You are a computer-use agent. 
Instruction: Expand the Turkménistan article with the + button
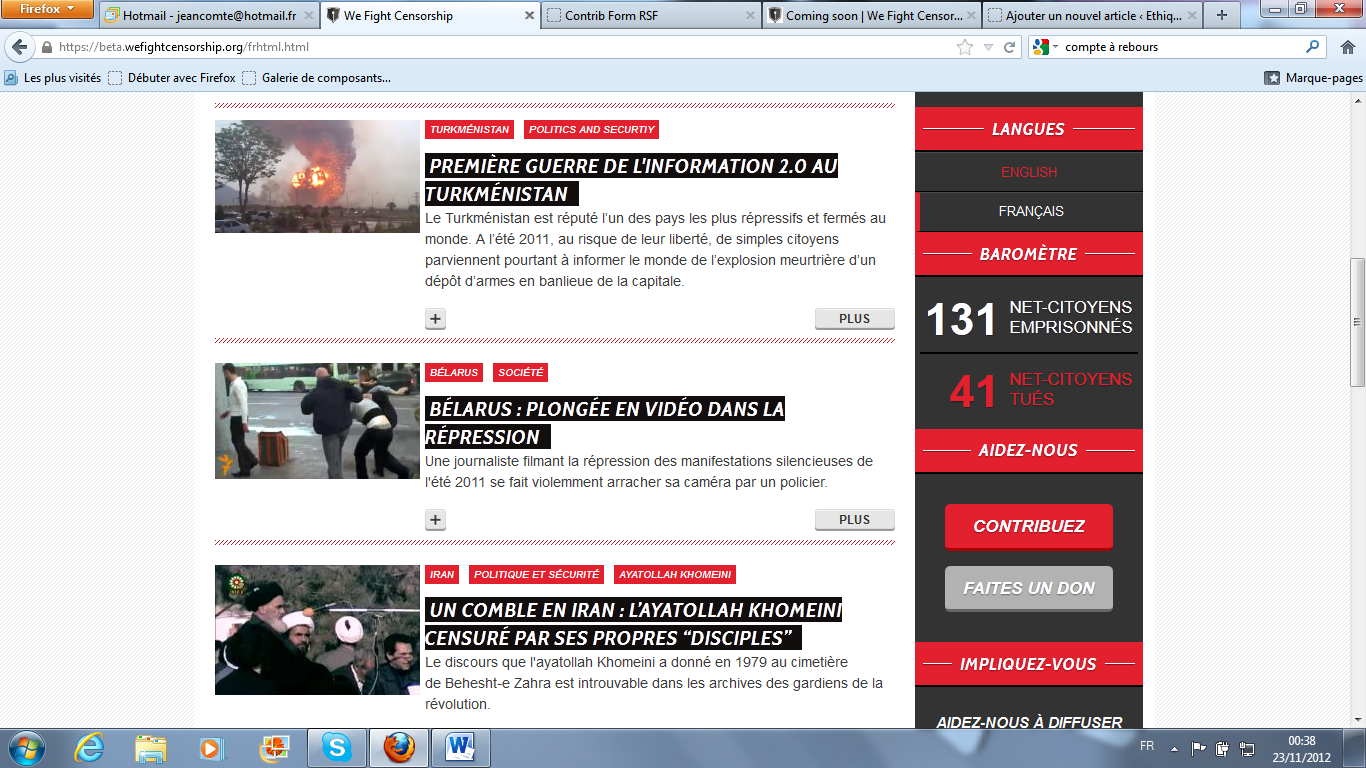click(x=435, y=319)
